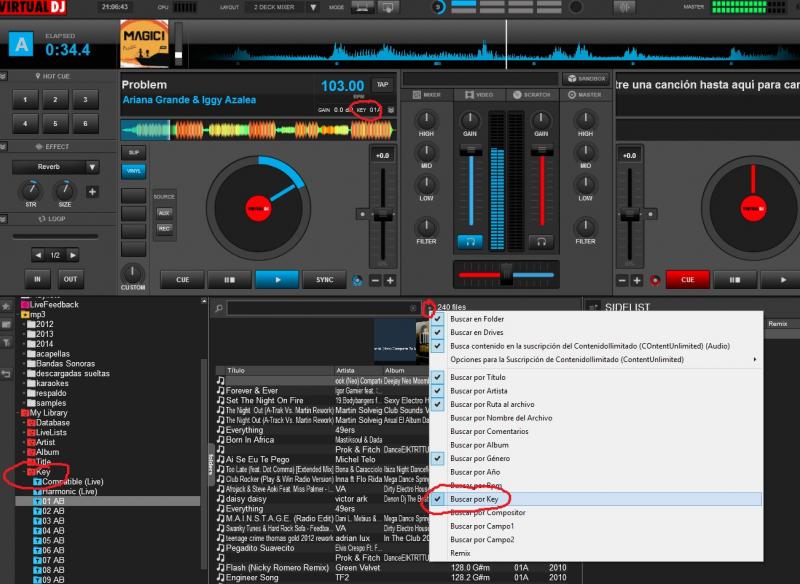Image resolution: width=800 pixels, height=584 pixels.
Task: Click the crossfader handle
Action: 506,274
